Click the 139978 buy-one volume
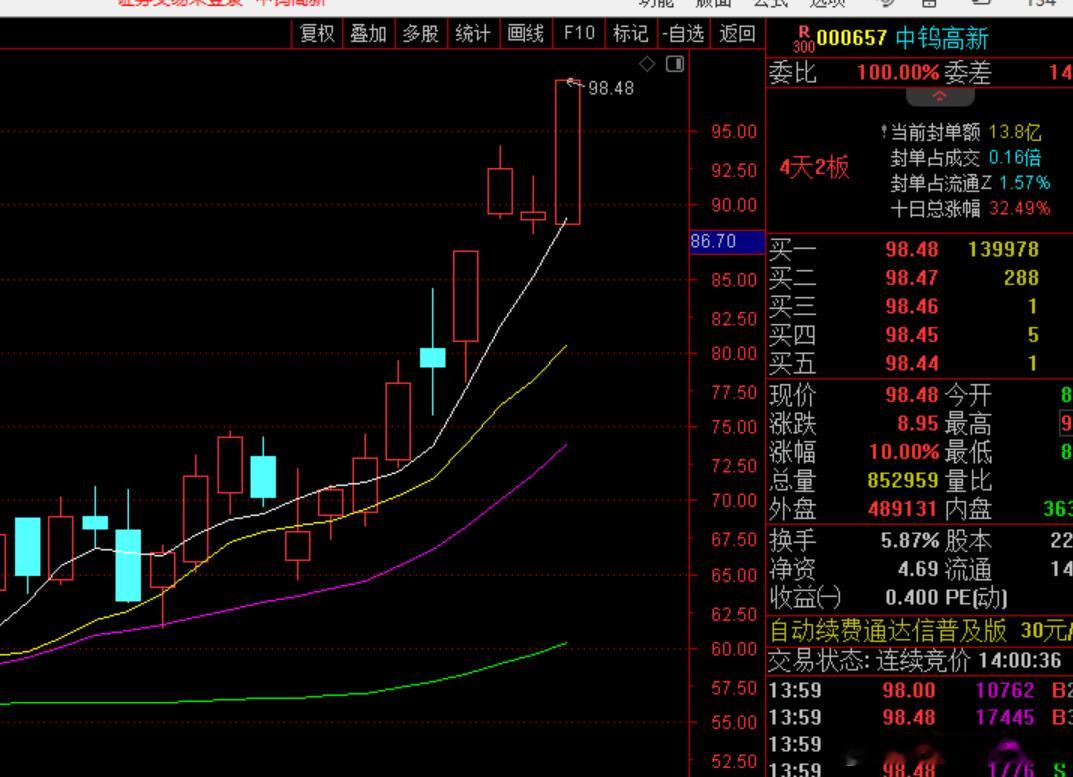 [1003, 249]
